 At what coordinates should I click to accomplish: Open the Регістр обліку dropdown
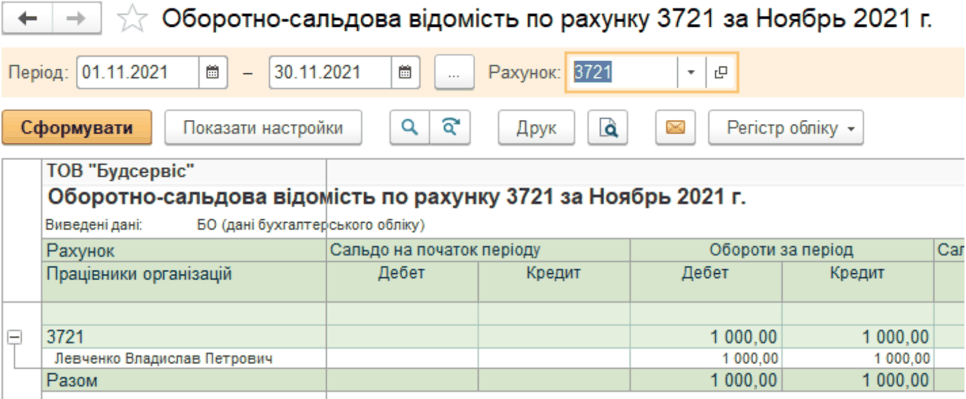pos(786,127)
